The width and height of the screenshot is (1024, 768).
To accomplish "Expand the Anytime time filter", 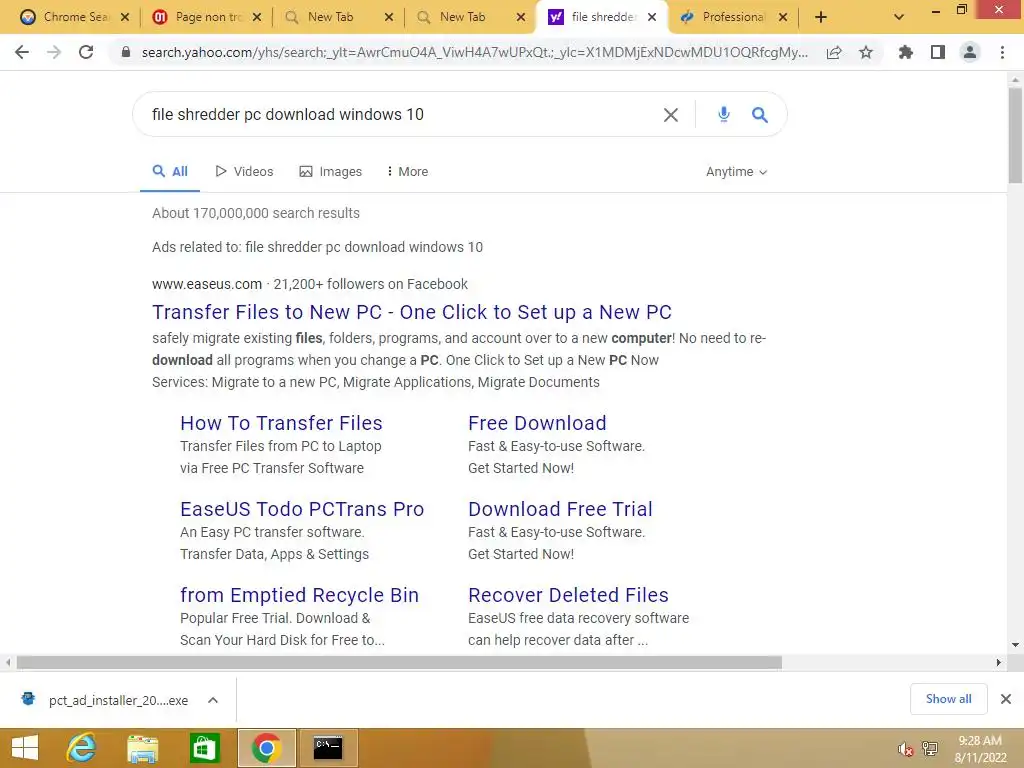I will (x=736, y=172).
